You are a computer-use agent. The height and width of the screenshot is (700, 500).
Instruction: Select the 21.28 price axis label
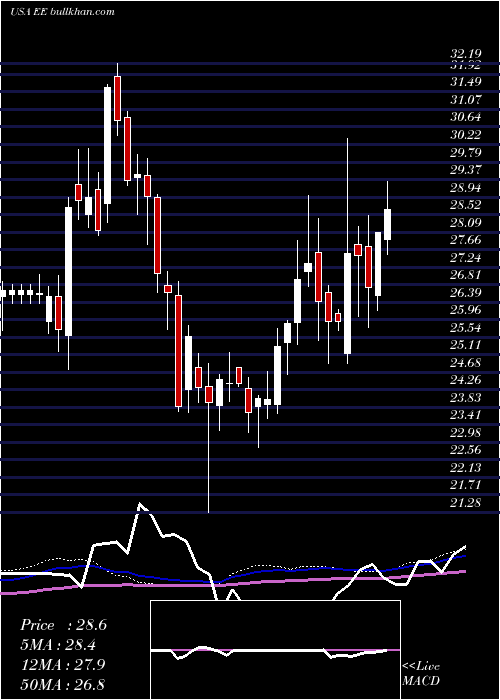click(465, 503)
